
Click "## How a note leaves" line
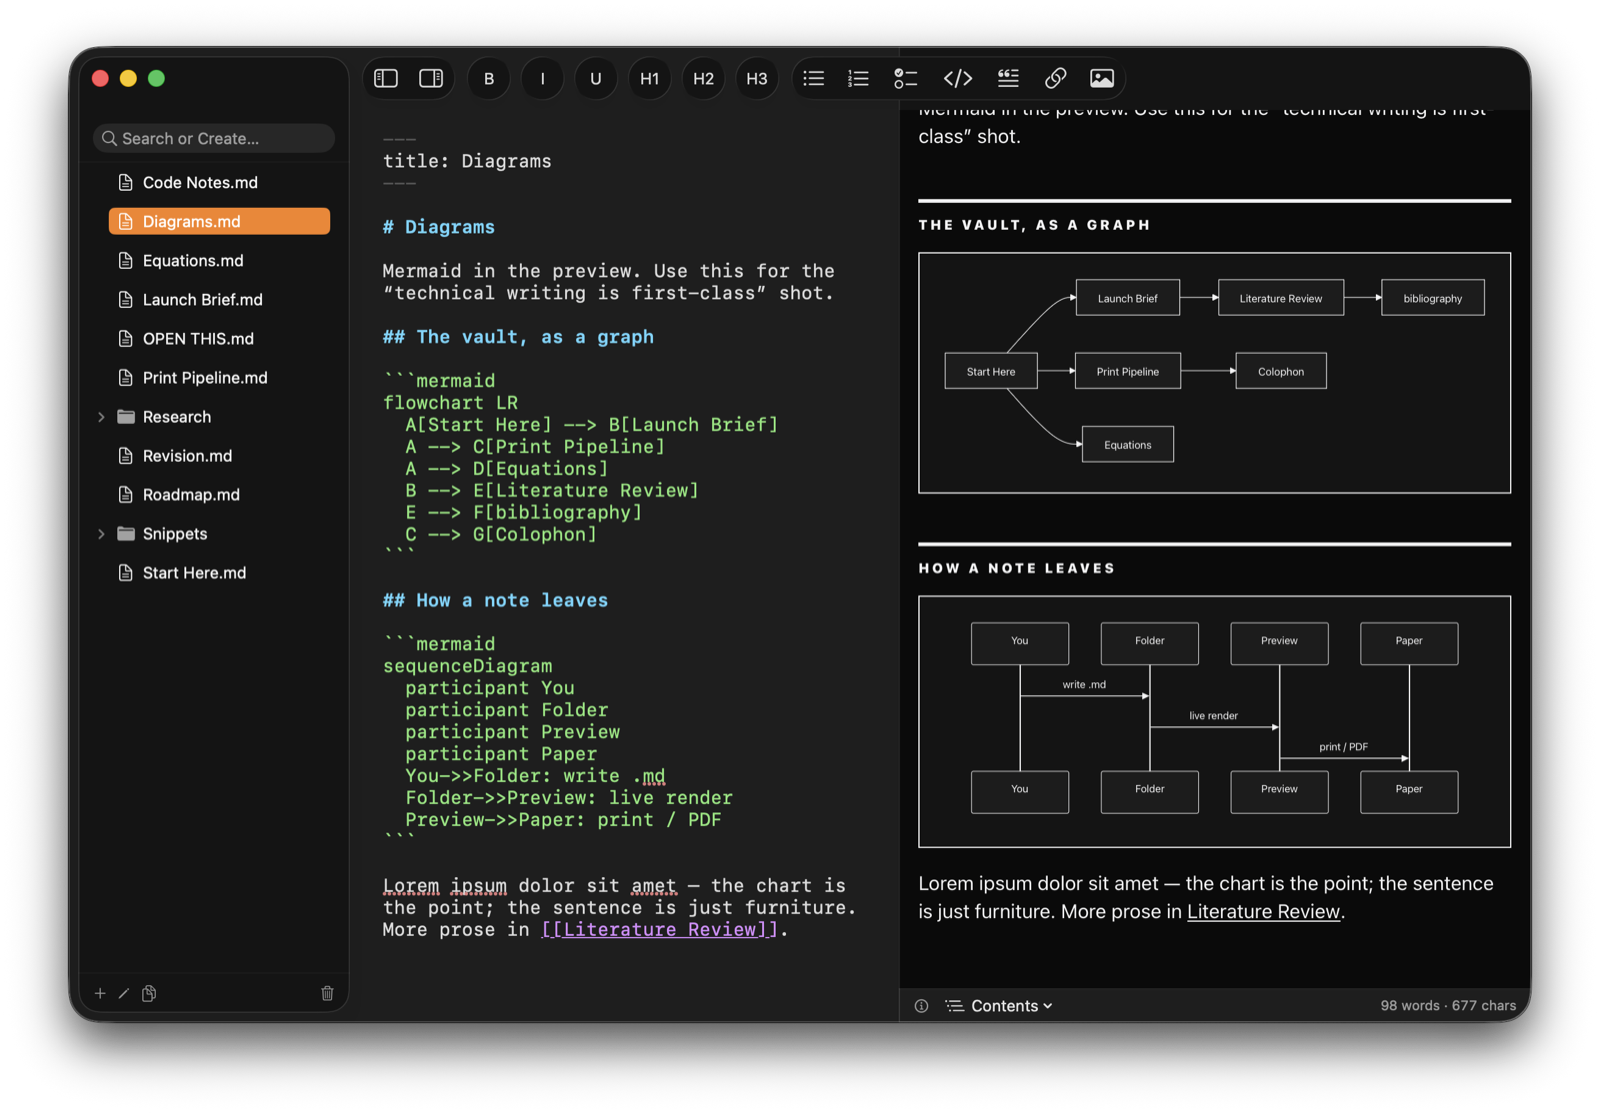[495, 600]
